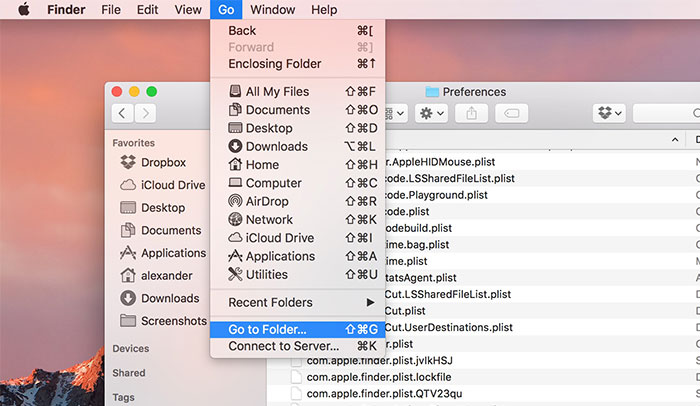Open Dropbox in the sidebar

pos(154,162)
